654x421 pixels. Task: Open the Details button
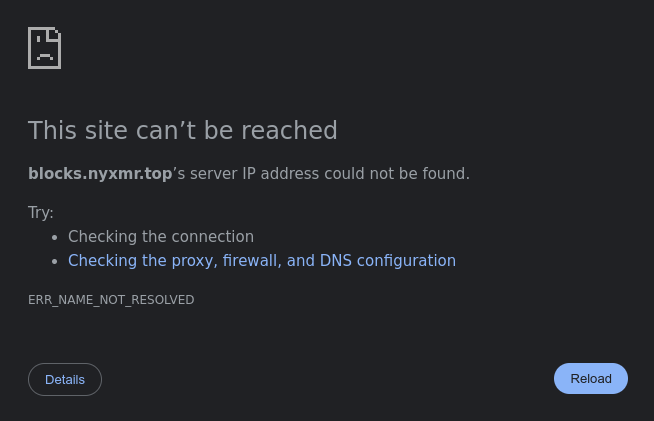65,380
